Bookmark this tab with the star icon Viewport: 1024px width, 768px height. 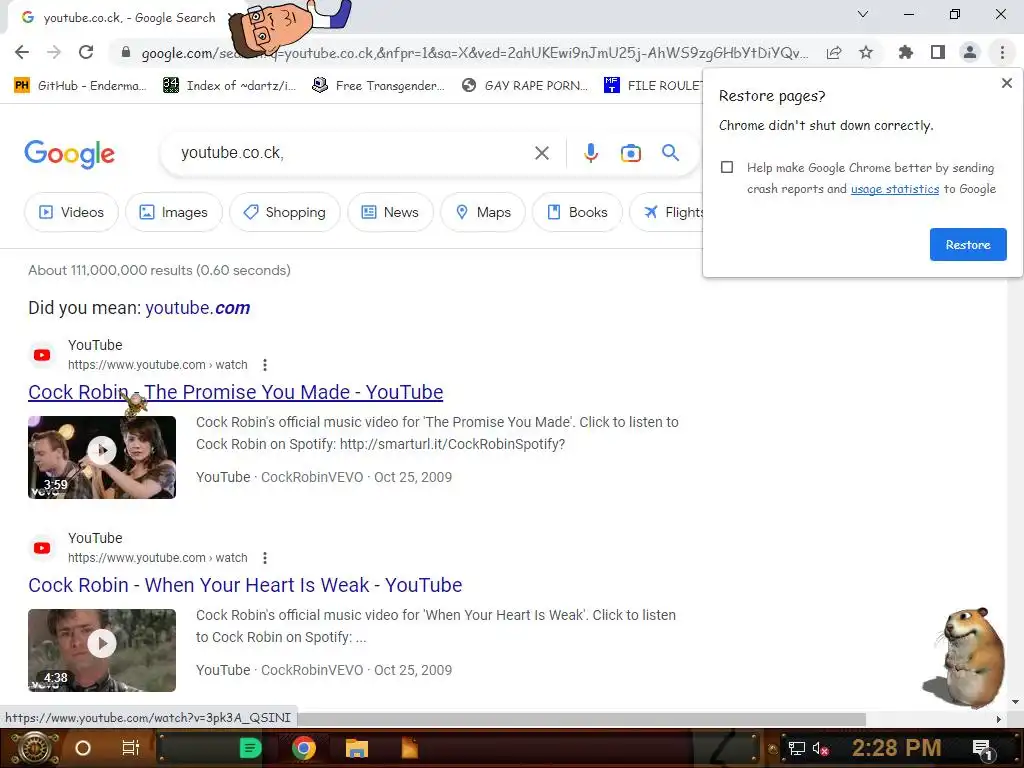coord(866,52)
